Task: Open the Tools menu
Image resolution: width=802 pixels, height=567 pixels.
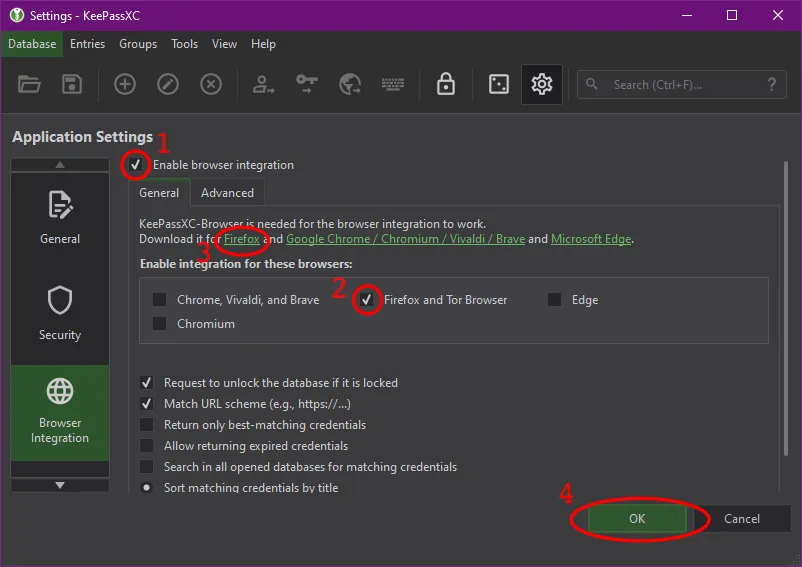Action: (x=185, y=44)
